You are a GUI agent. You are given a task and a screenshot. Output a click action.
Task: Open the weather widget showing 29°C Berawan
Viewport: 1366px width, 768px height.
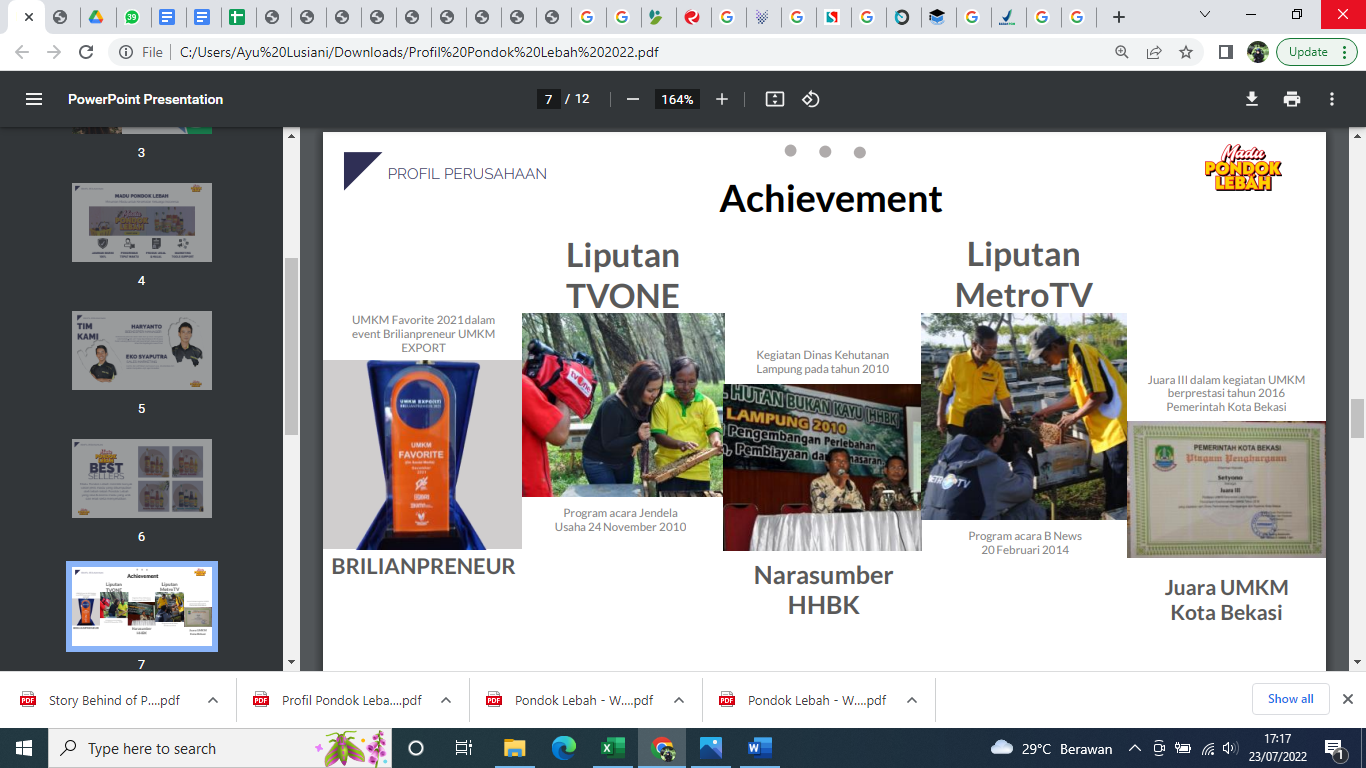1052,748
